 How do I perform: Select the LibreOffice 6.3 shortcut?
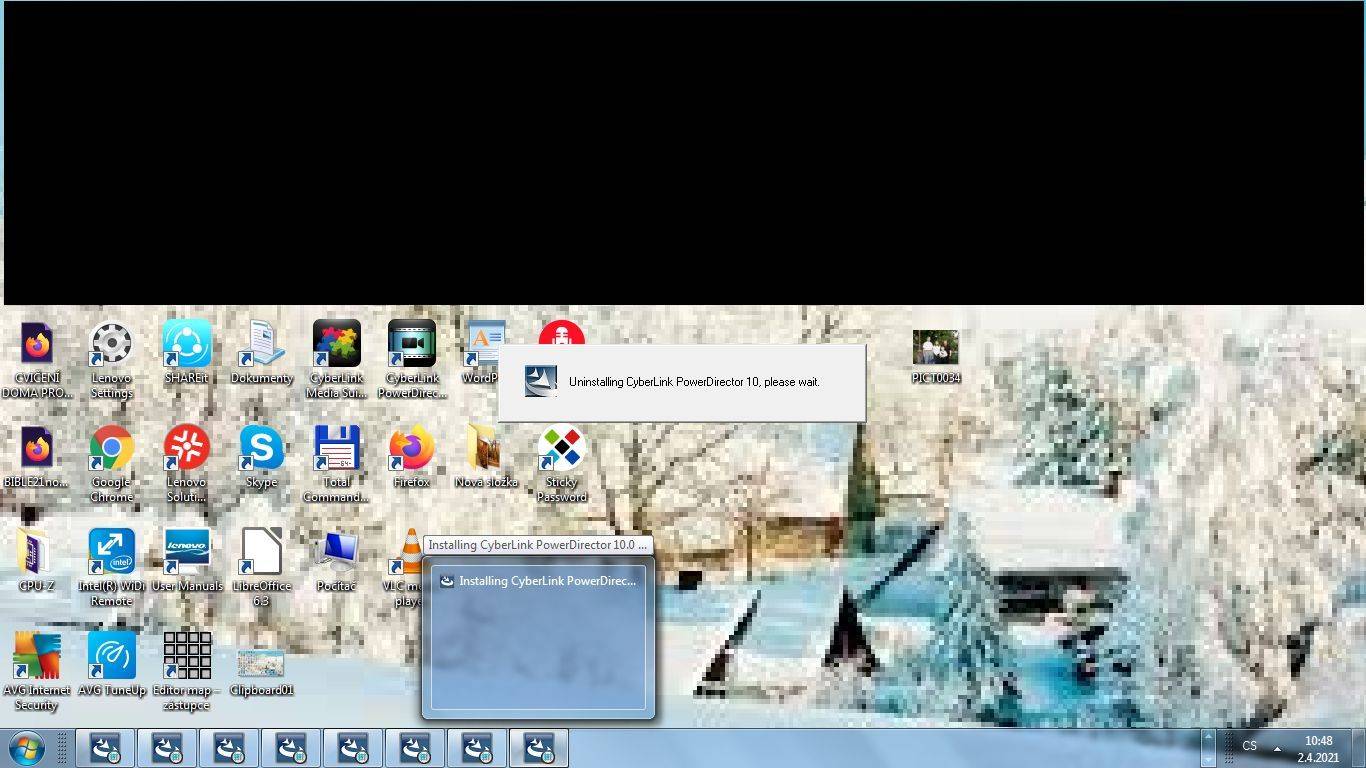[261, 566]
